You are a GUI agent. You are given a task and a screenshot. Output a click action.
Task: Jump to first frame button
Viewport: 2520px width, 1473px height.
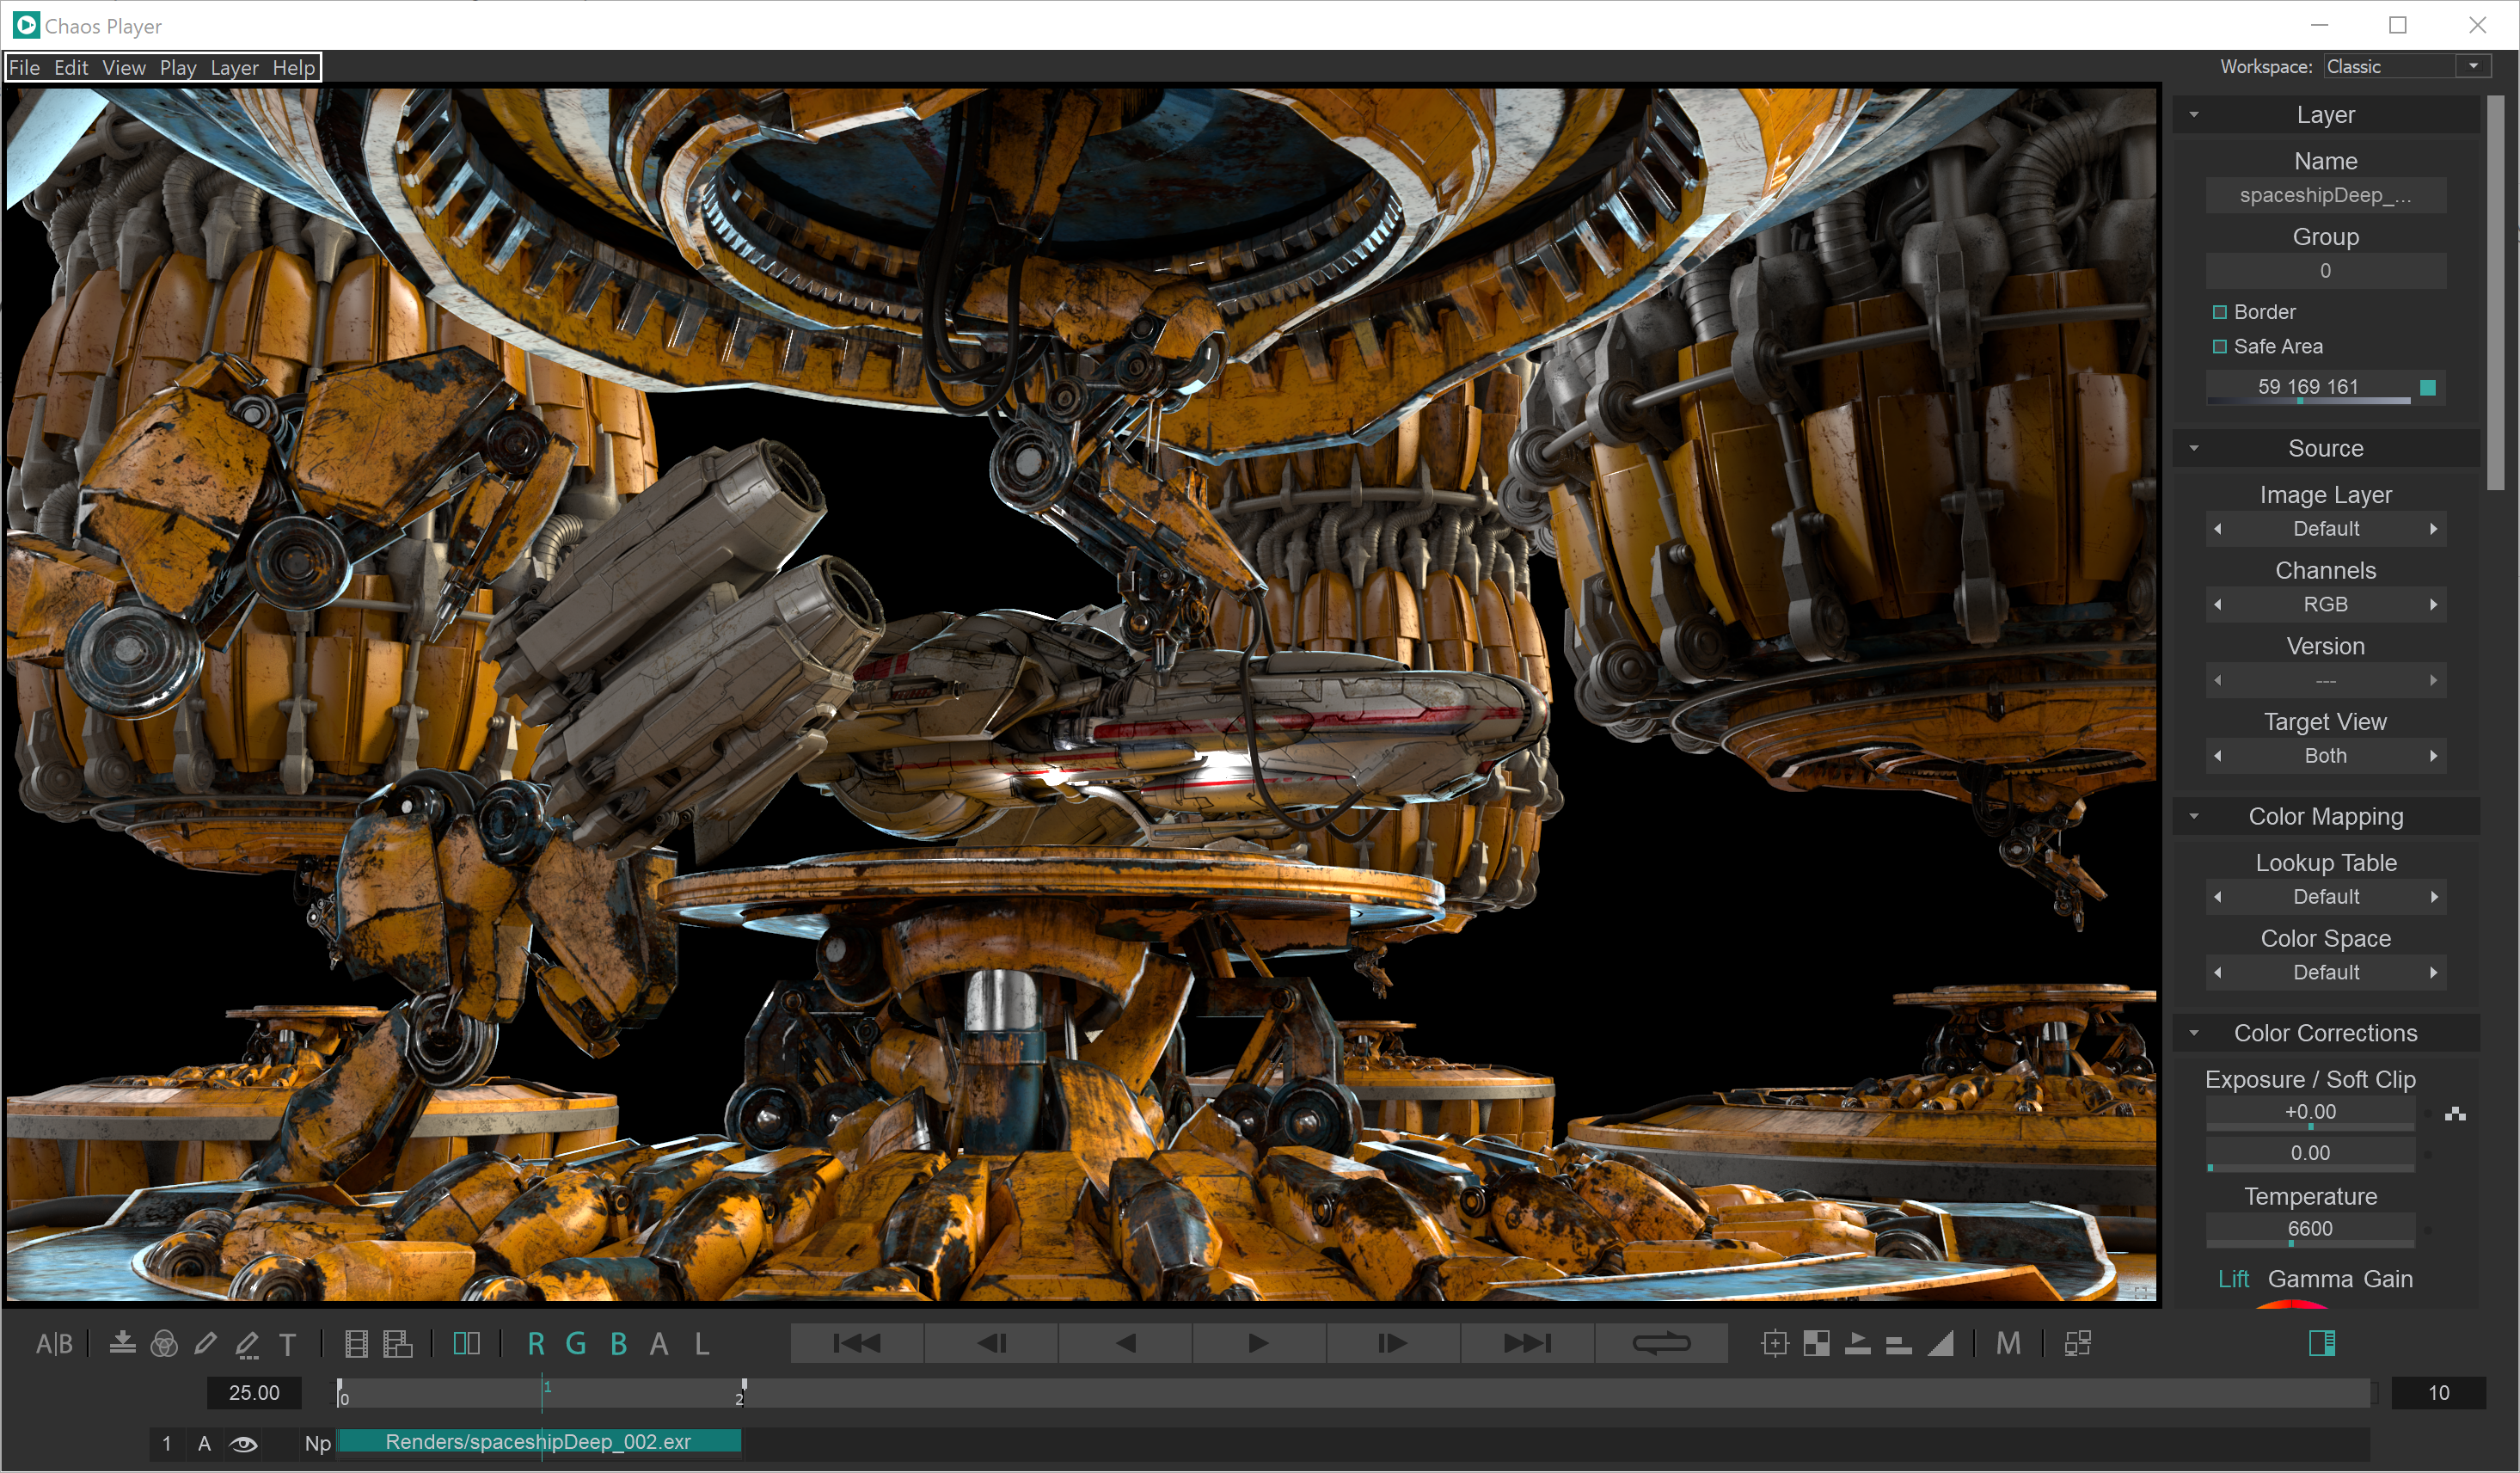(x=857, y=1343)
